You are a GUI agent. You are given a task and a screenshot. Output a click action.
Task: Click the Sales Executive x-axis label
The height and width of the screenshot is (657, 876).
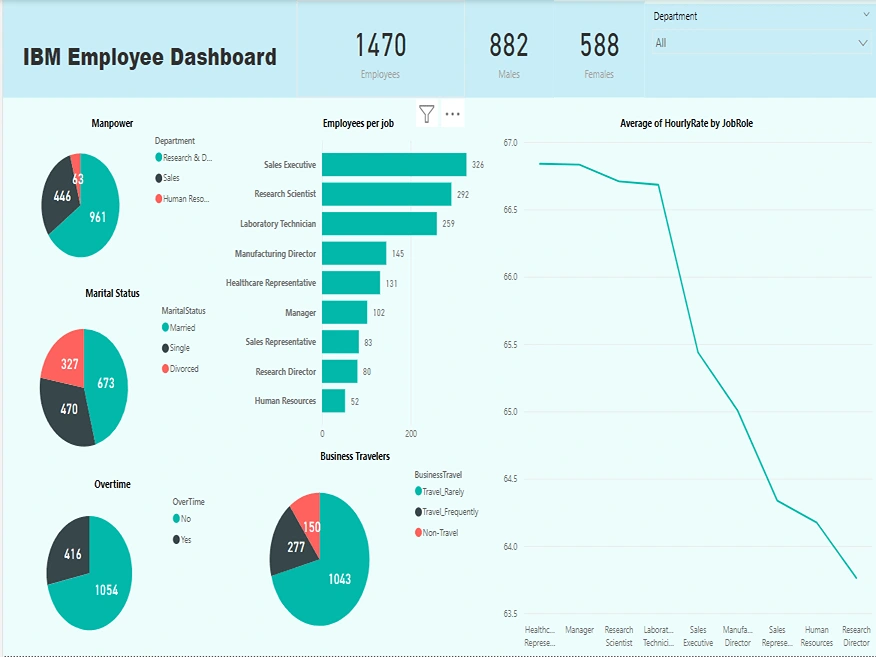point(698,636)
